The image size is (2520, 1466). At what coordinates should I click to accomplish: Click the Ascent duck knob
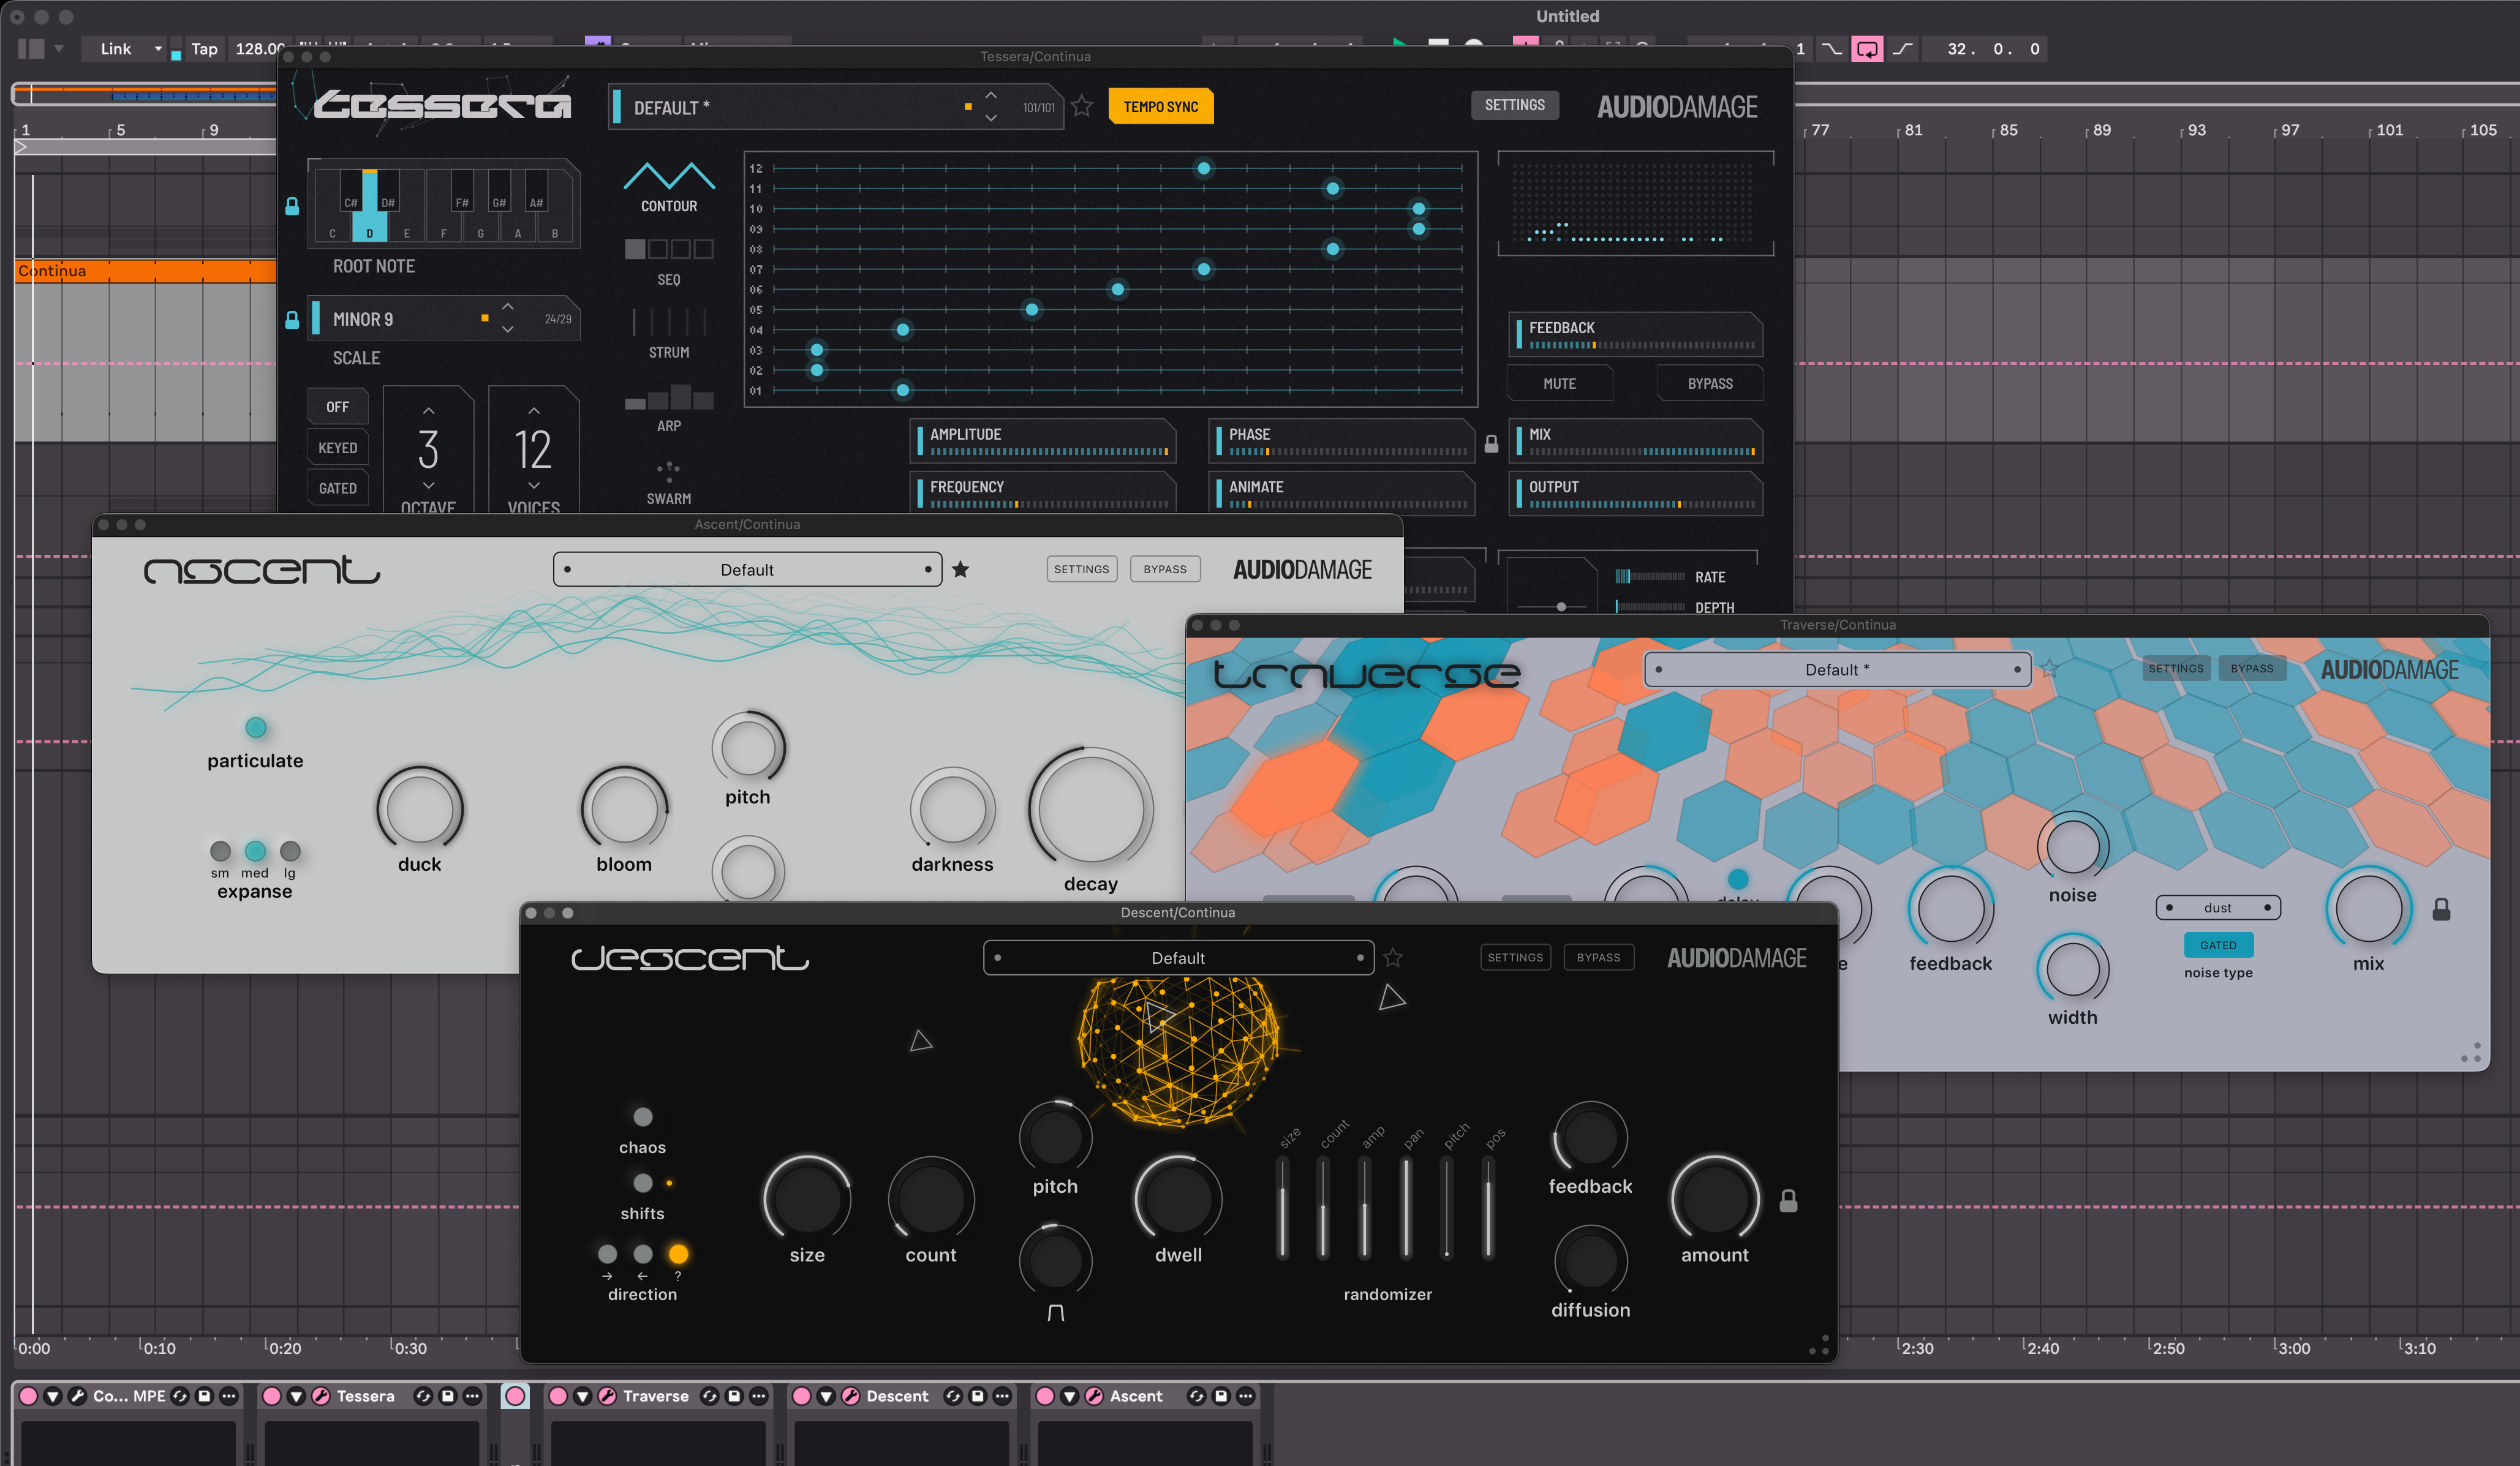pos(420,810)
